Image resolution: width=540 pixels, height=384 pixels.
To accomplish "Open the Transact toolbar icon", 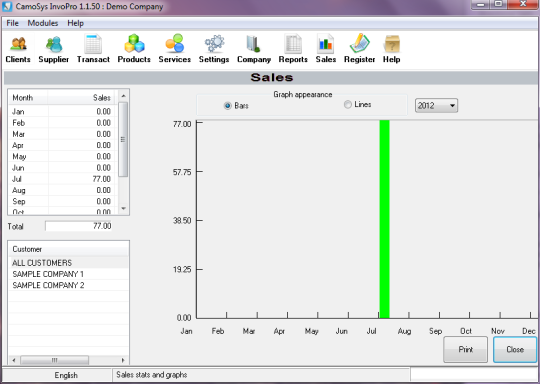I will [93, 49].
